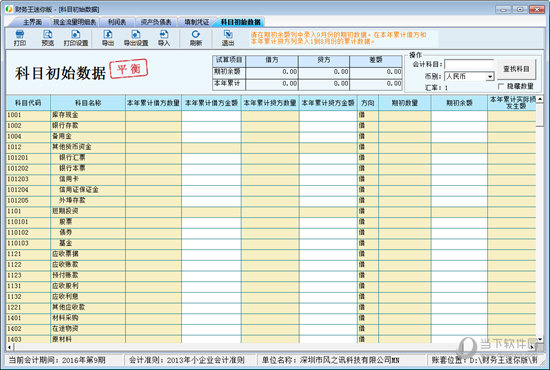Select the 应收账款 row name
The height and width of the screenshot is (370, 550).
65,265
